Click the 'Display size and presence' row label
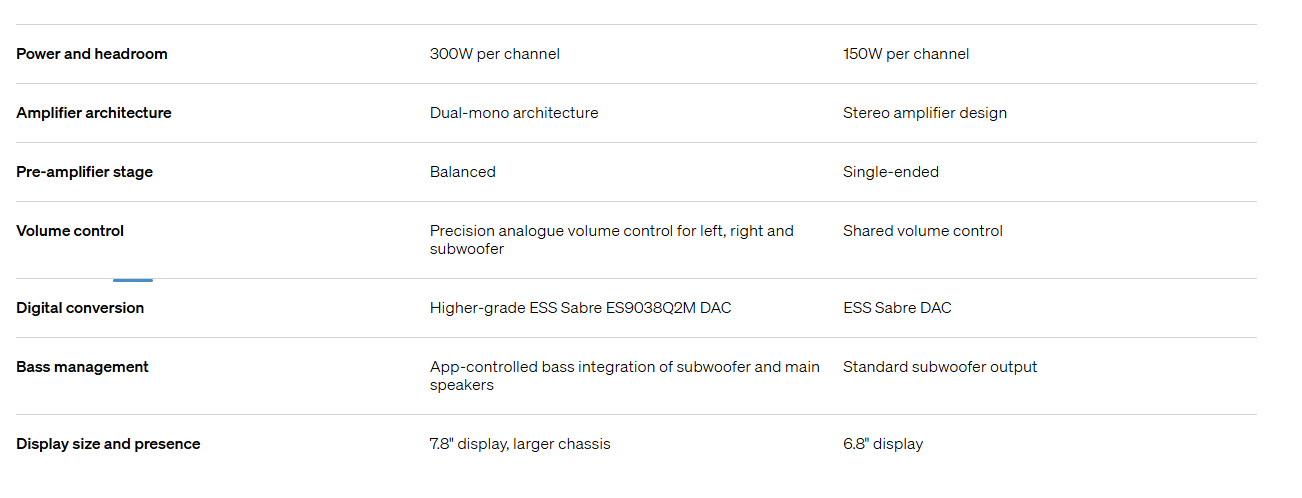This screenshot has height=498, width=1302. [108, 444]
